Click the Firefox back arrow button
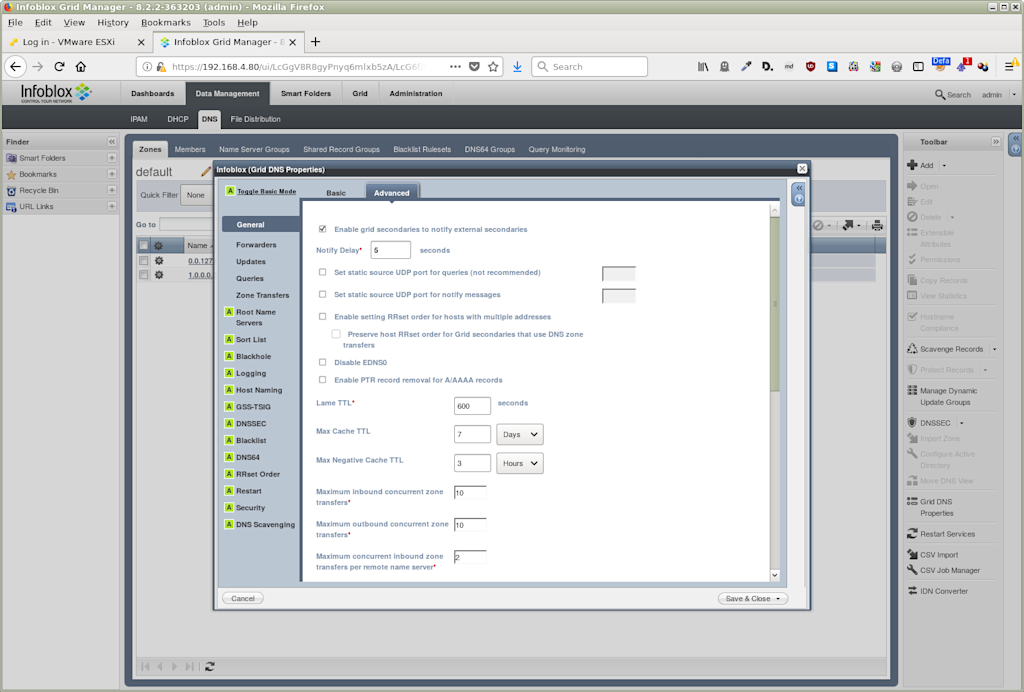1024x692 pixels. tap(16, 67)
